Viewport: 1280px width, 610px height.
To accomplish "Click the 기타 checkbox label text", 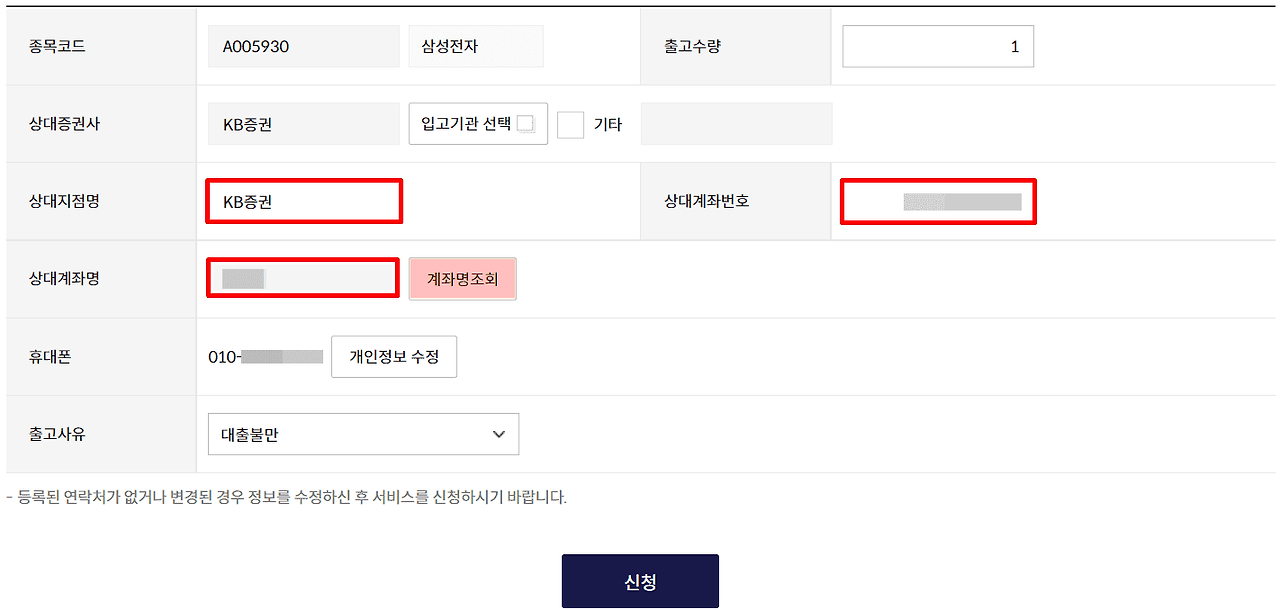I will pos(608,125).
